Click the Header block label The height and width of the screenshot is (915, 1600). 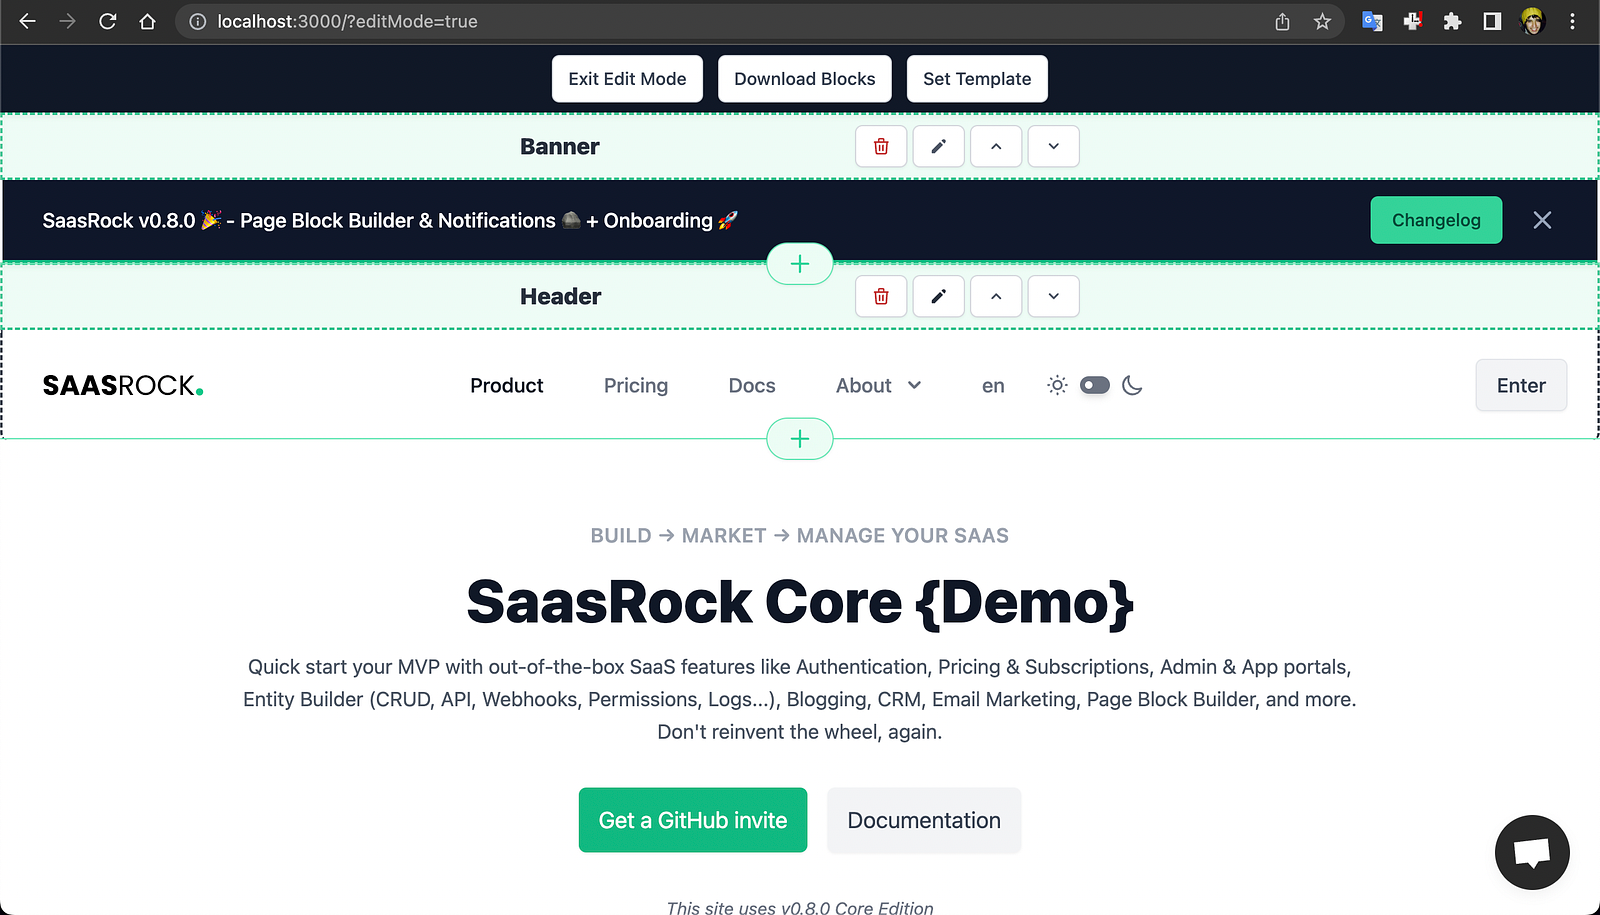click(x=560, y=296)
